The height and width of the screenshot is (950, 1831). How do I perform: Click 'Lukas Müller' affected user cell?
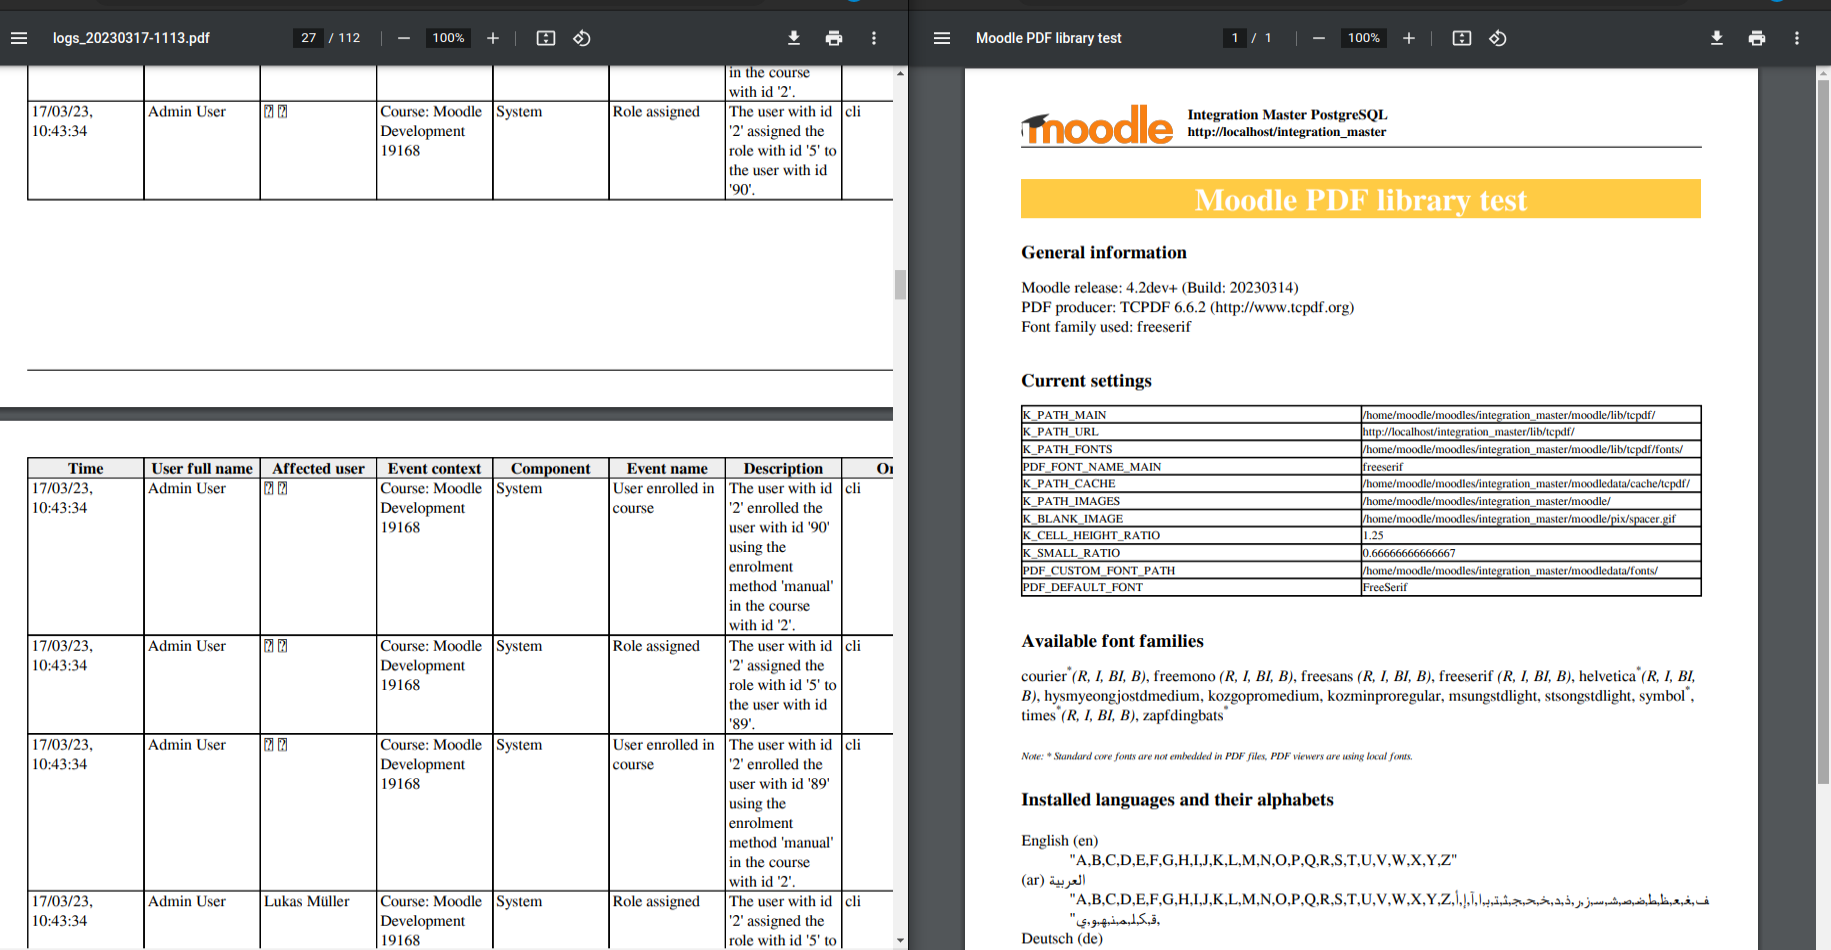(x=307, y=901)
